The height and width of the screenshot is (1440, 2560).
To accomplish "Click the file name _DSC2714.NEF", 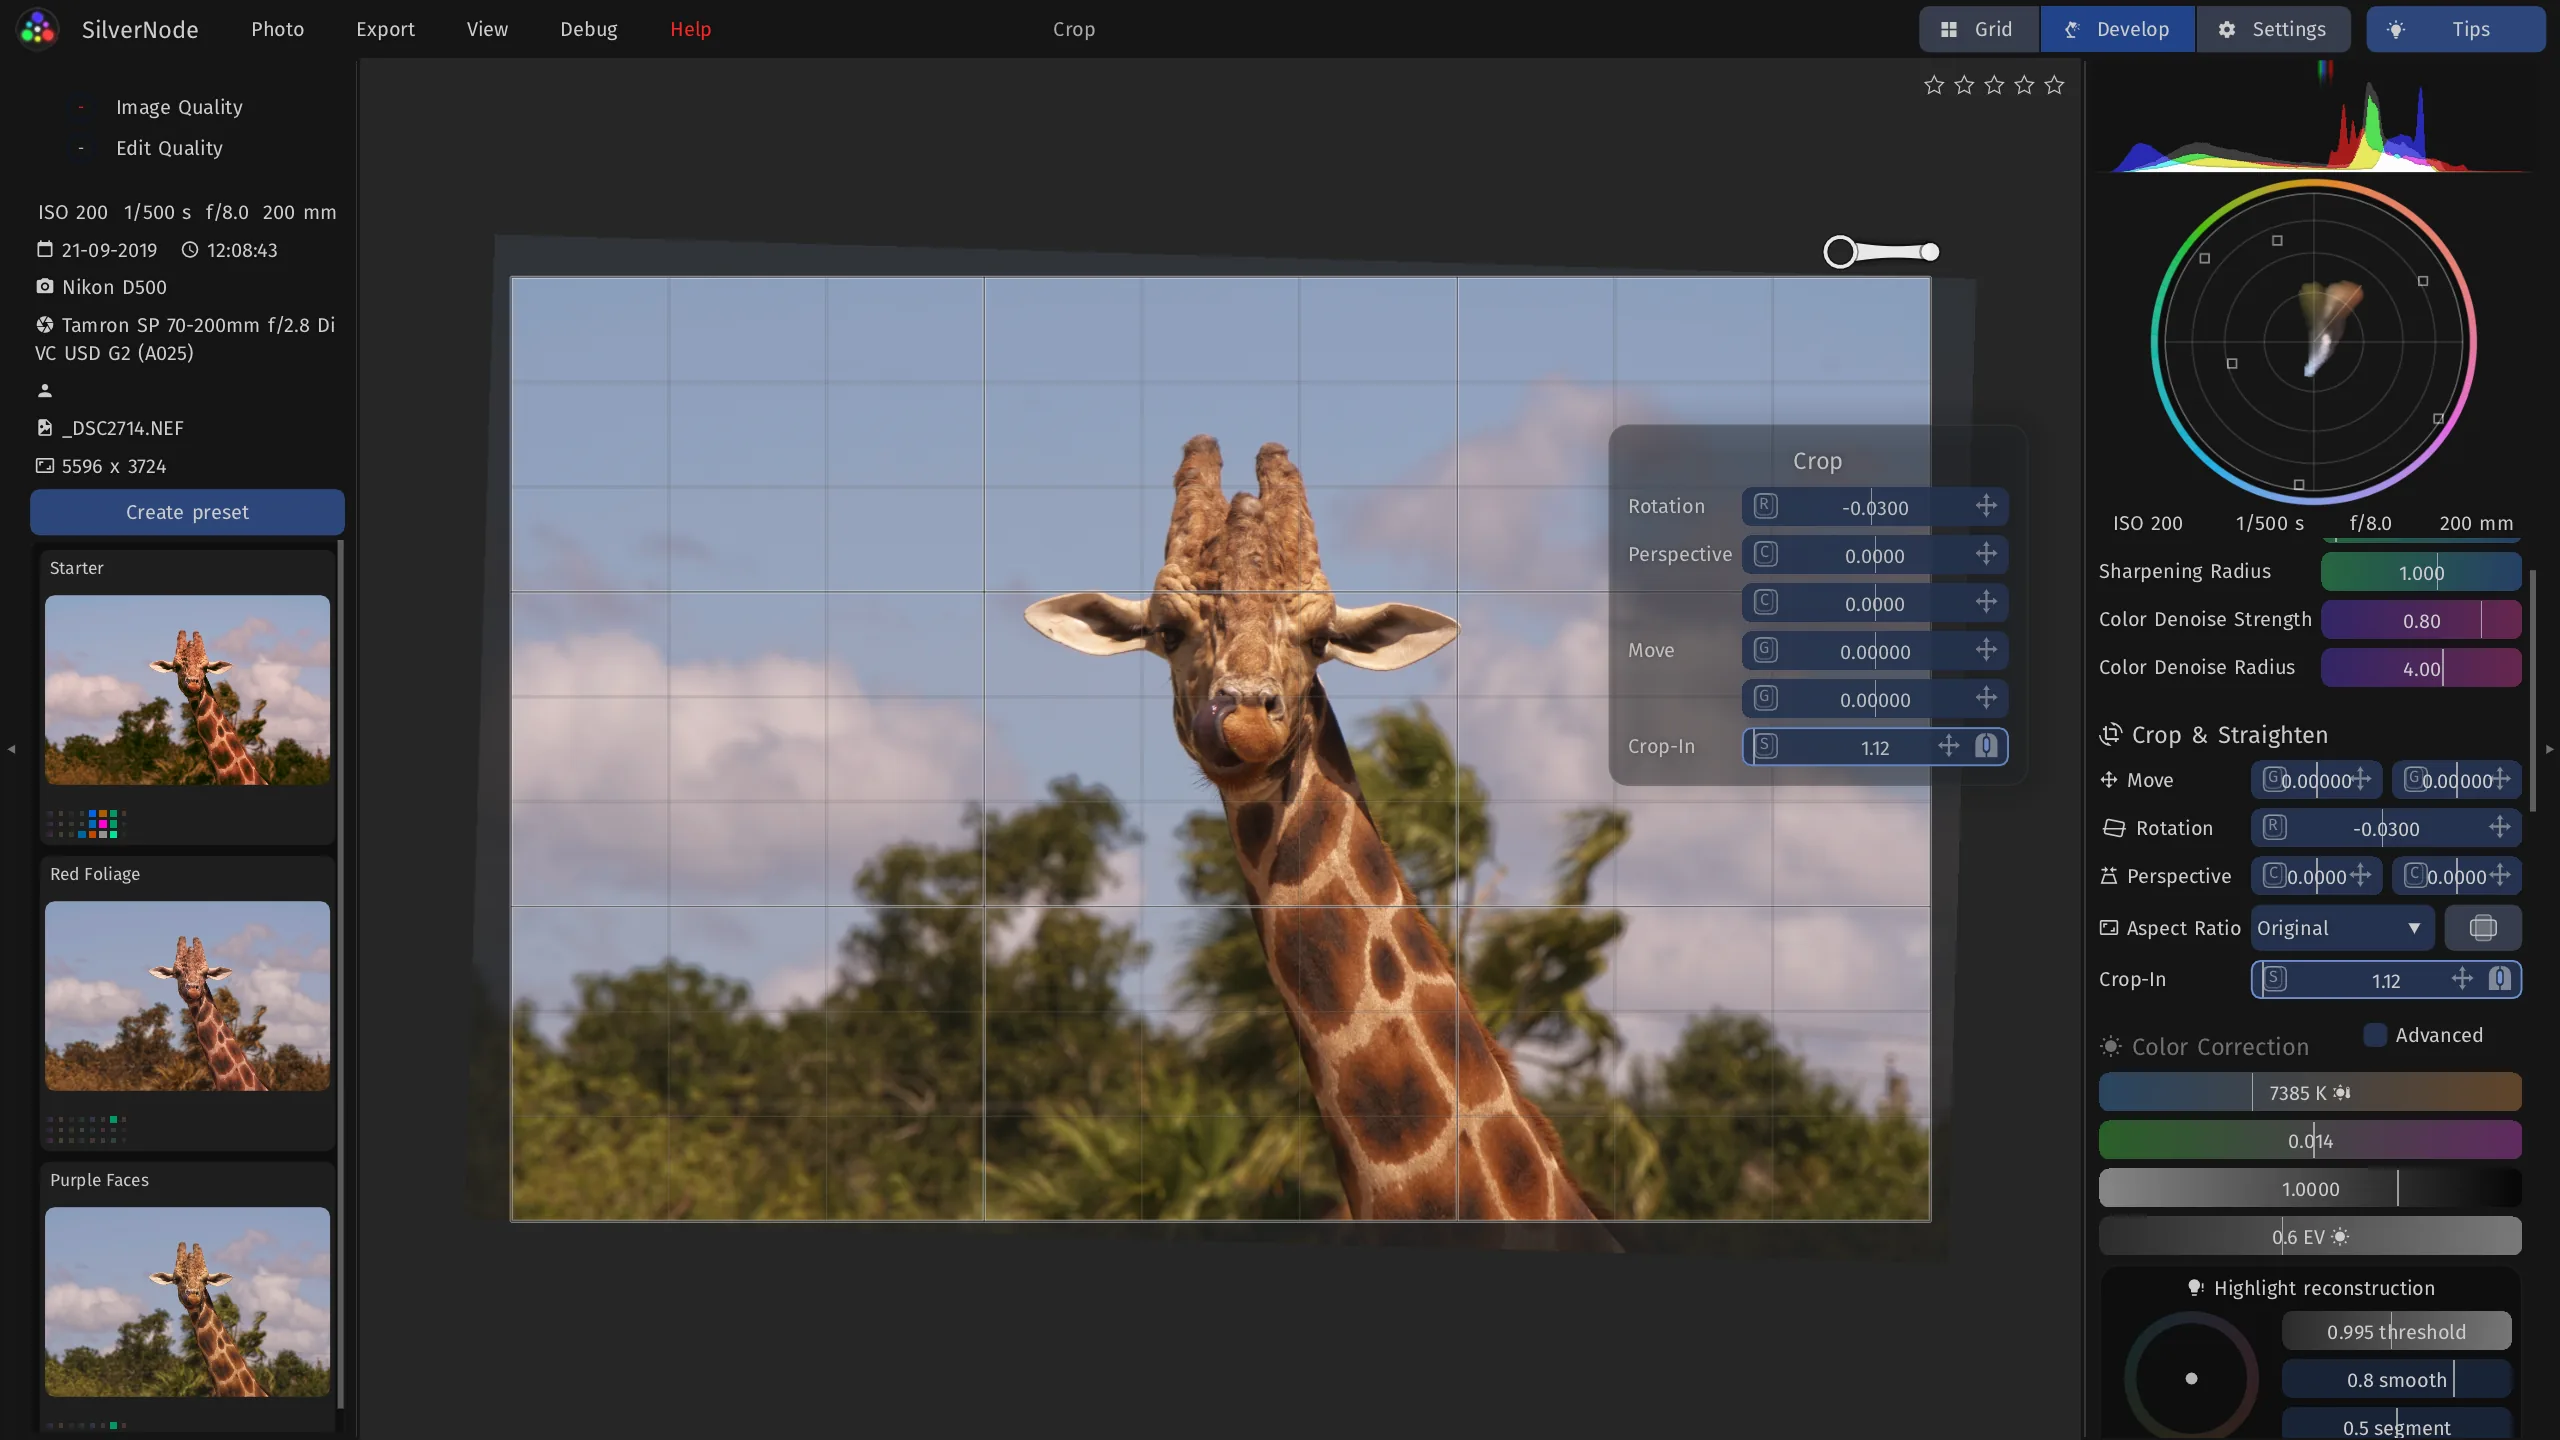I will [123, 428].
